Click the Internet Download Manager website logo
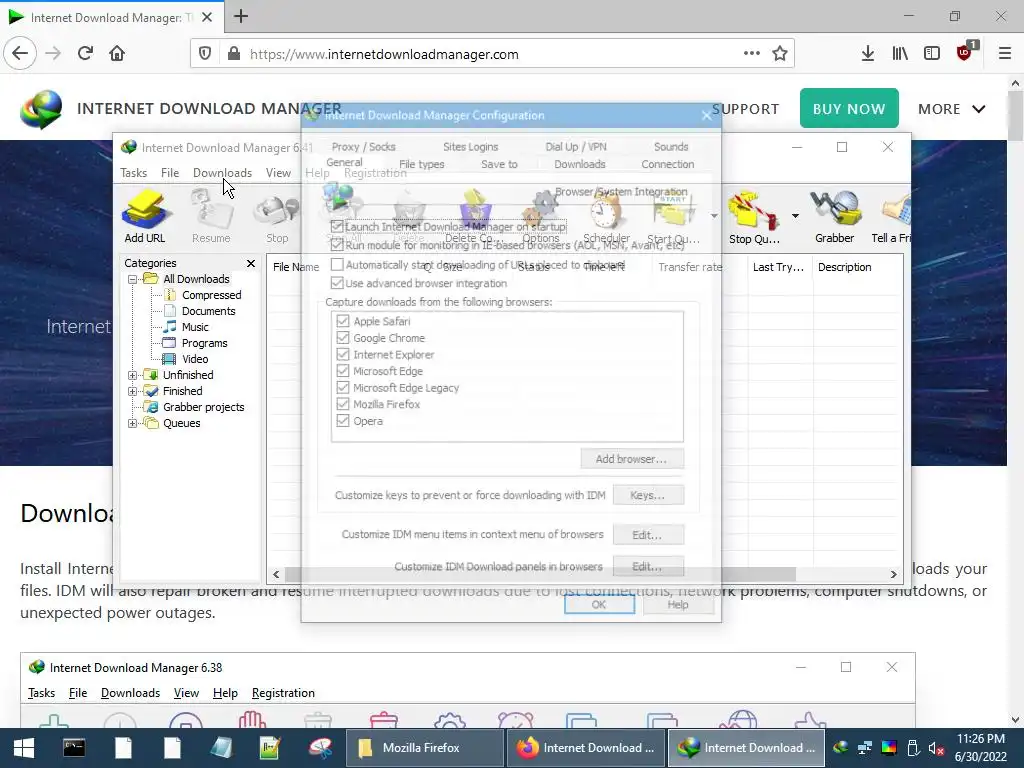This screenshot has width=1024, height=768. pos(41,109)
